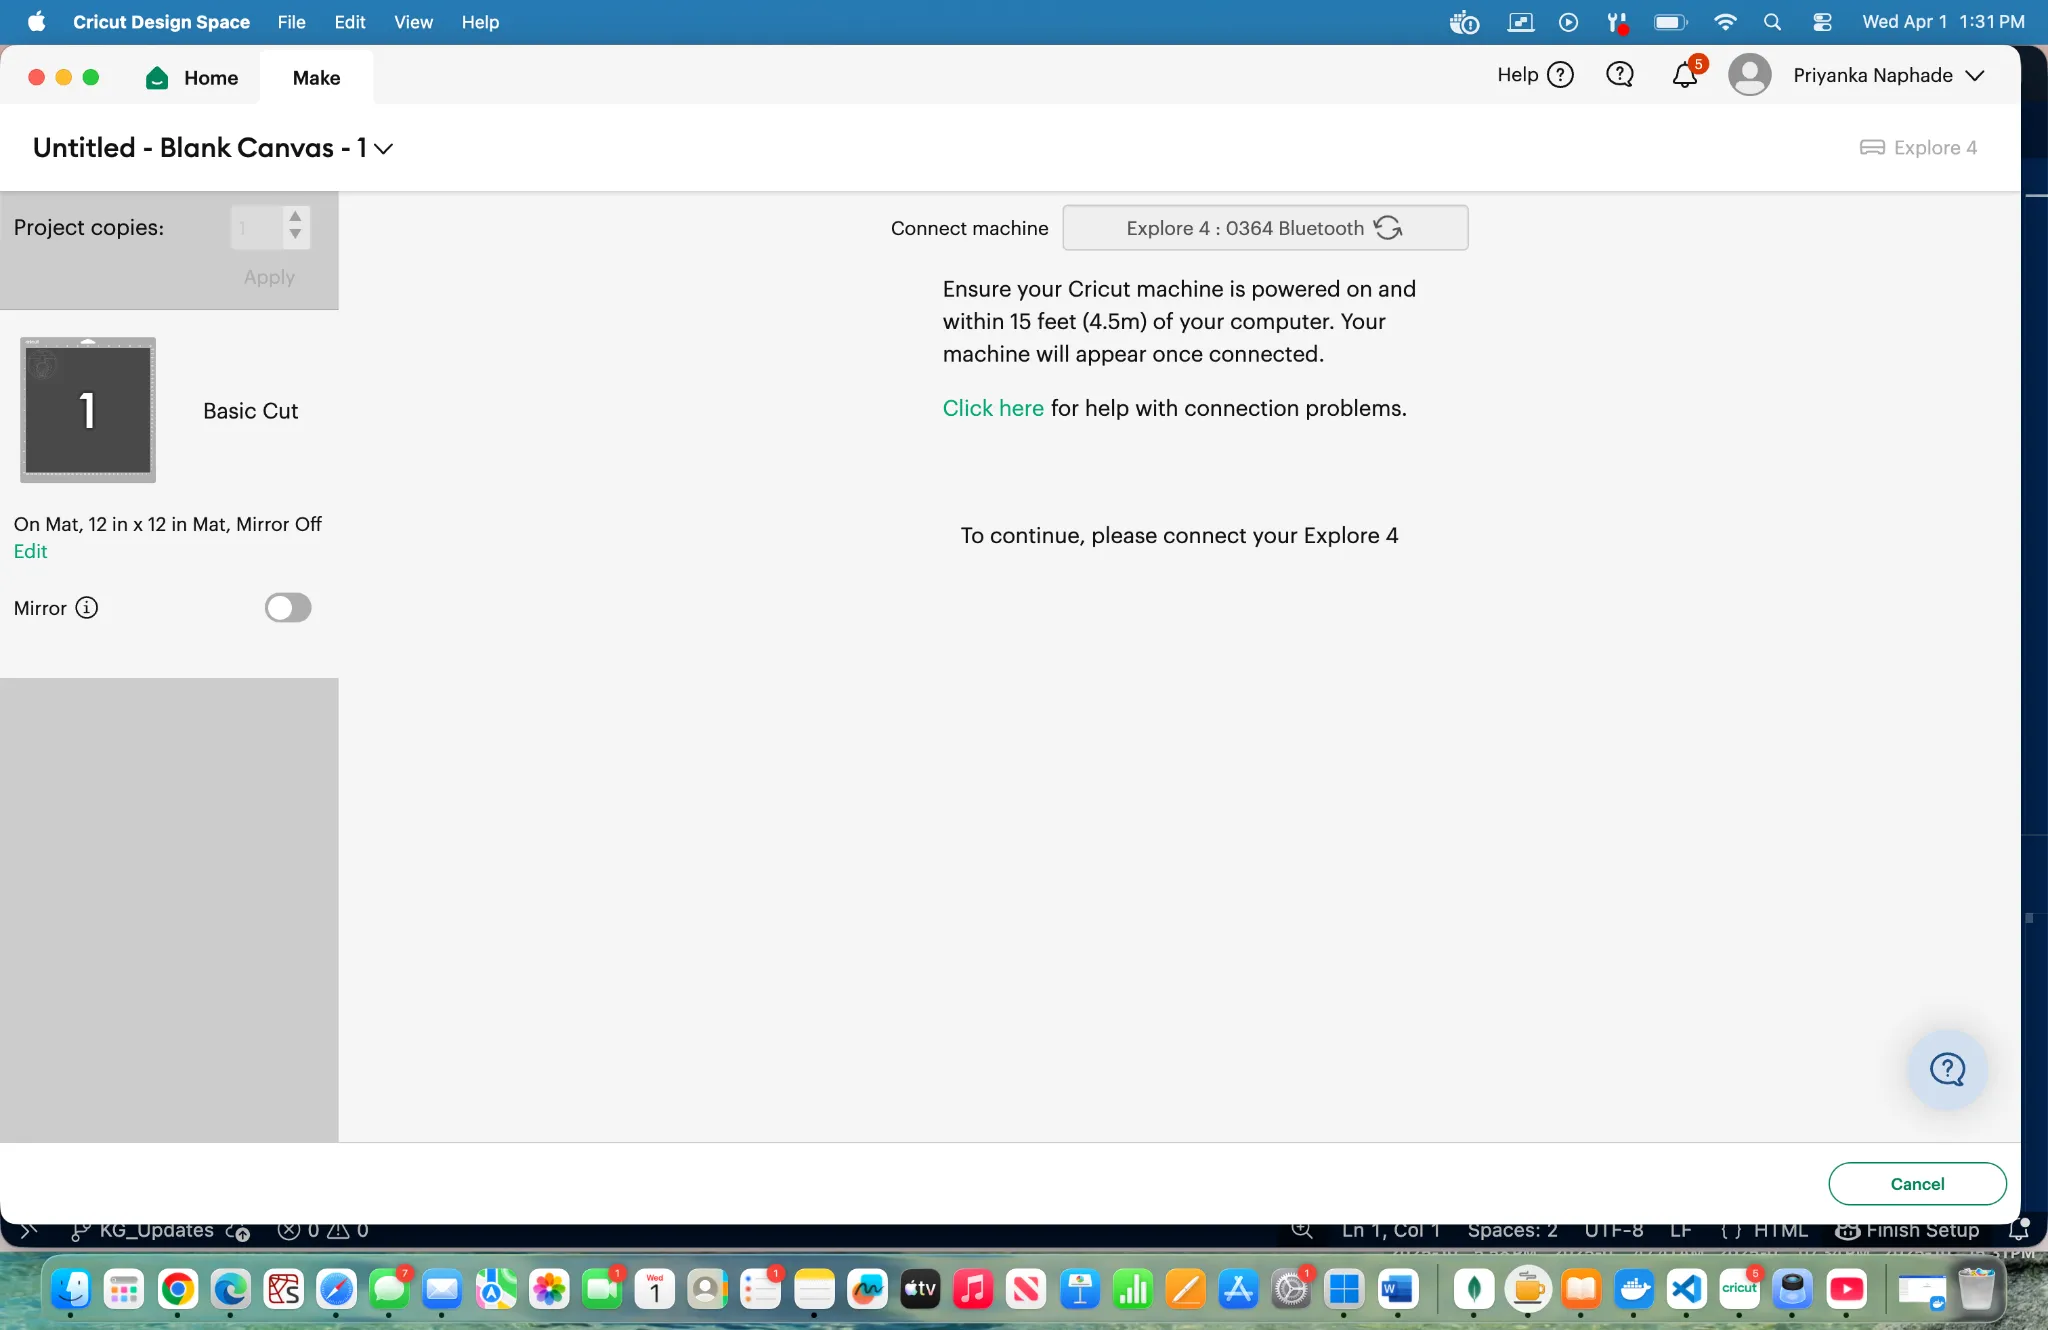Screen dimensions: 2048x1330
Task: Click the Project copies number field
Action: tap(255, 228)
